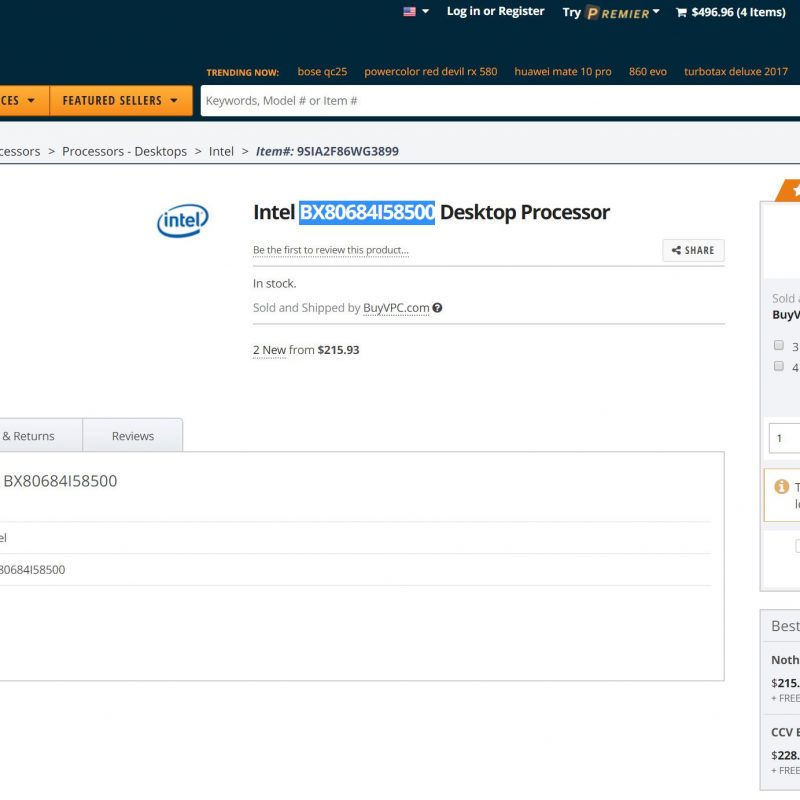
Task: Click the Intel brand logo
Action: click(x=183, y=220)
